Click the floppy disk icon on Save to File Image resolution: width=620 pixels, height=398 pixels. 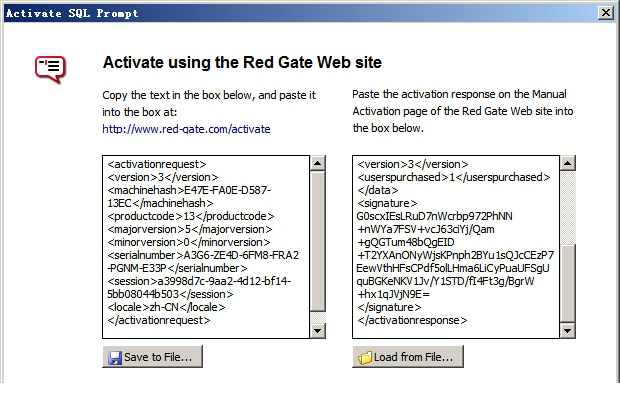coord(115,358)
